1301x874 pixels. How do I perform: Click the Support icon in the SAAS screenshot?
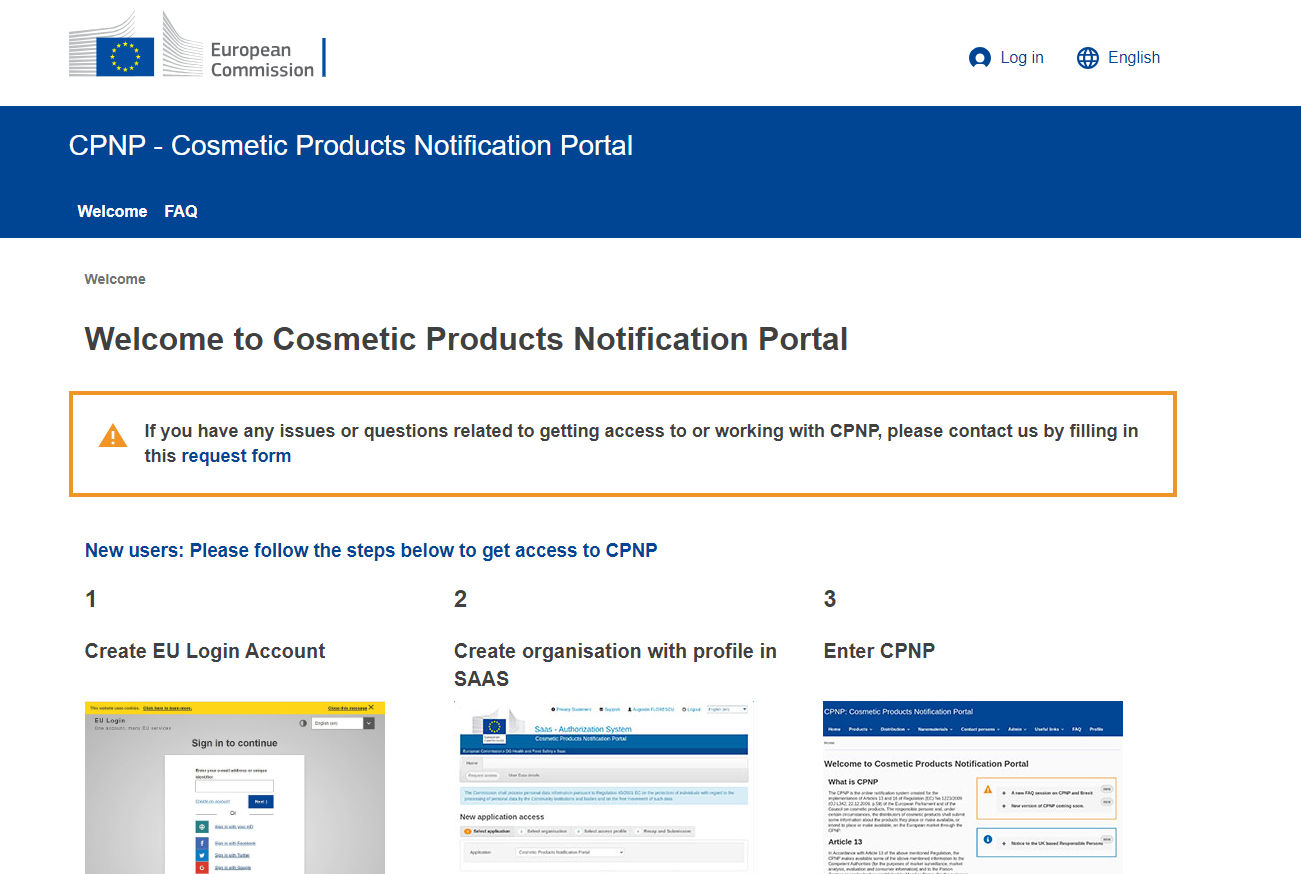[x=601, y=709]
